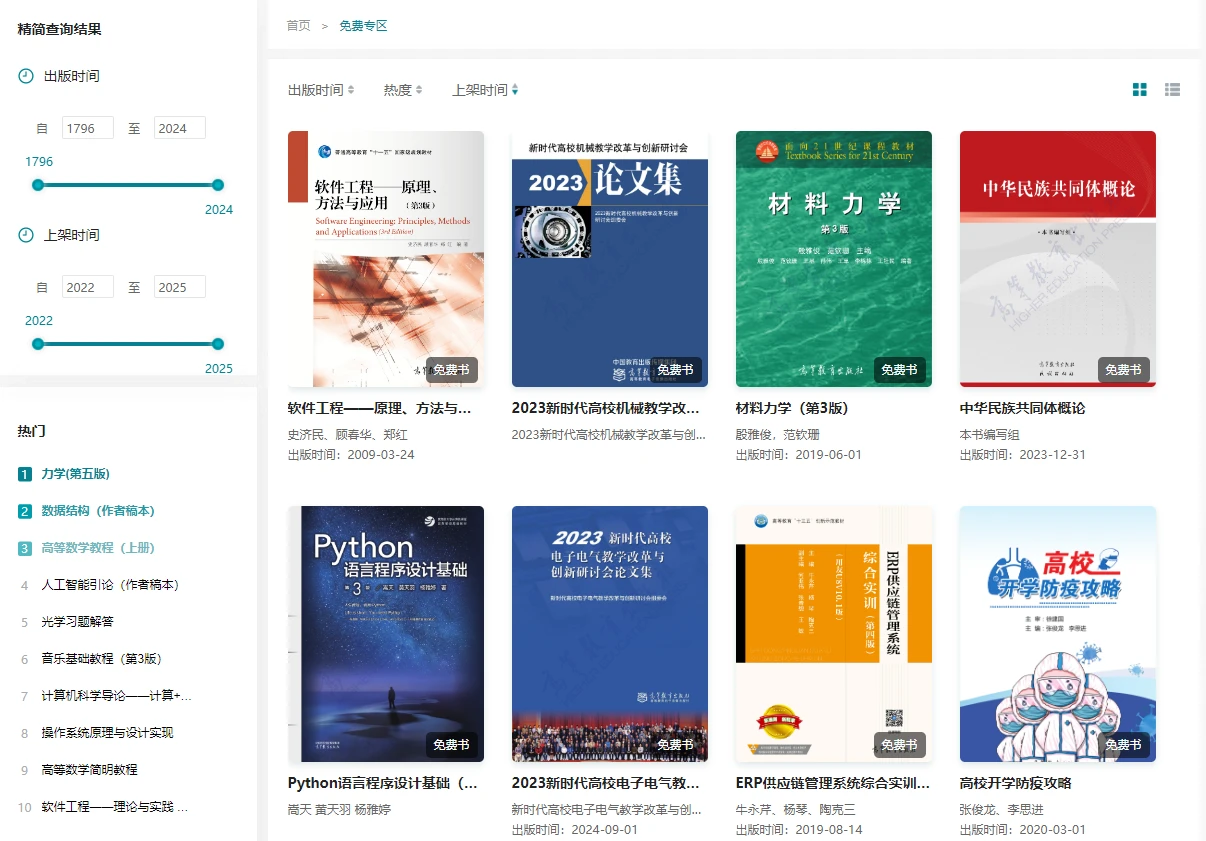Image resolution: width=1206 pixels, height=841 pixels.
Task: Go to 首页 in breadcrumb
Action: (298, 26)
